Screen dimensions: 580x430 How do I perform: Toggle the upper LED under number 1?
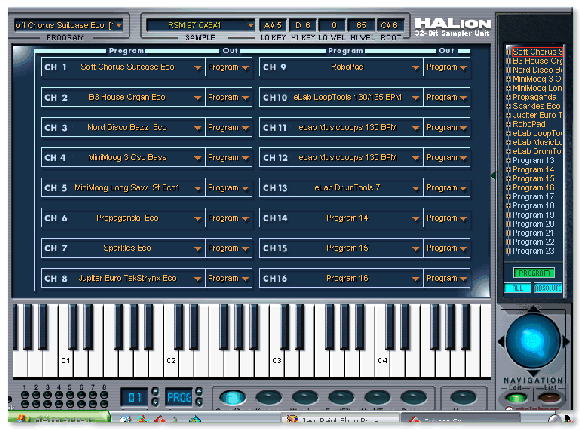point(24,395)
